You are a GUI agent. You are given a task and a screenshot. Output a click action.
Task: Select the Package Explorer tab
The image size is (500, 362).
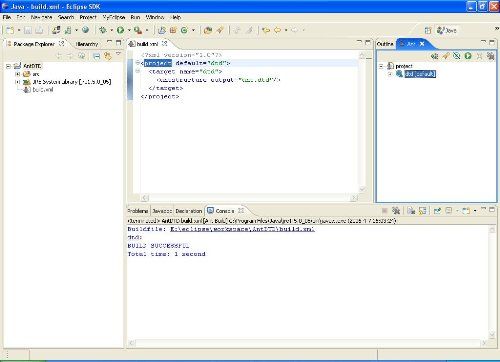(x=34, y=44)
